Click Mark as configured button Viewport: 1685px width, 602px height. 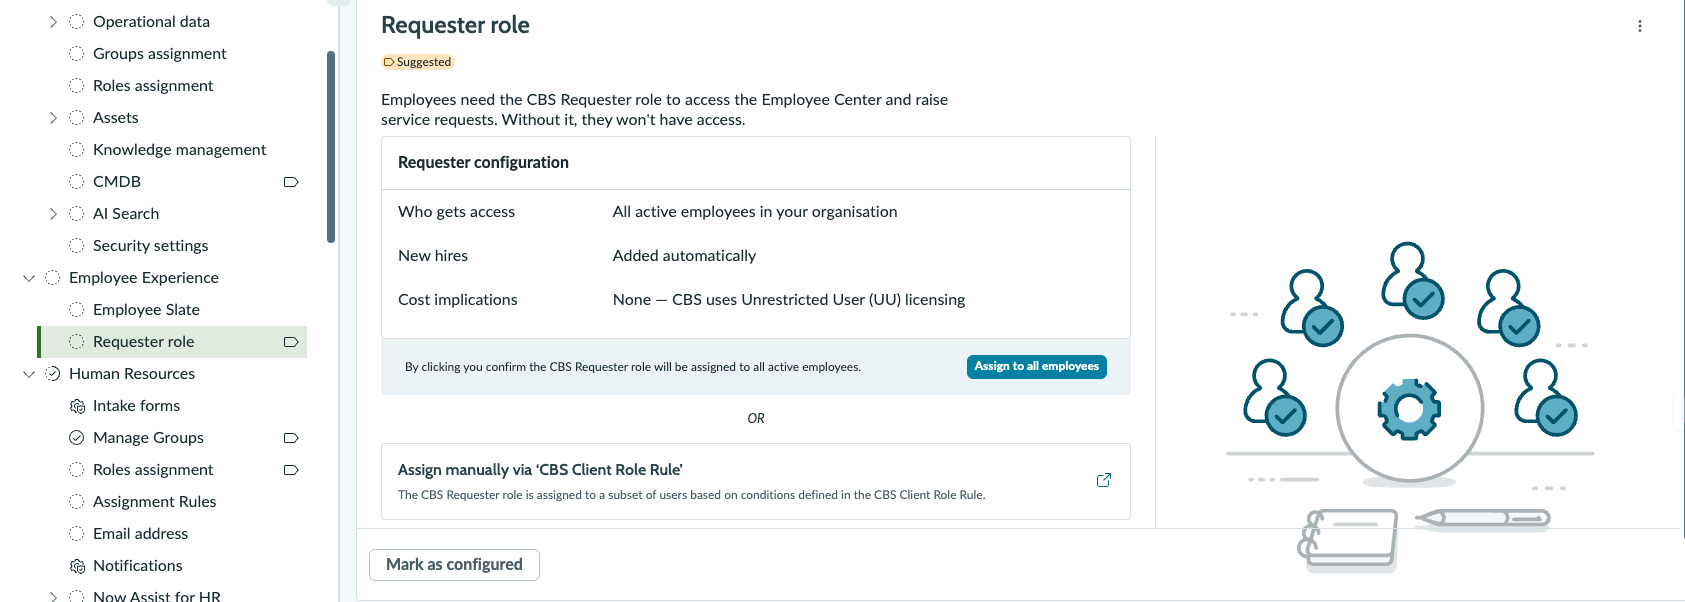[x=455, y=565]
